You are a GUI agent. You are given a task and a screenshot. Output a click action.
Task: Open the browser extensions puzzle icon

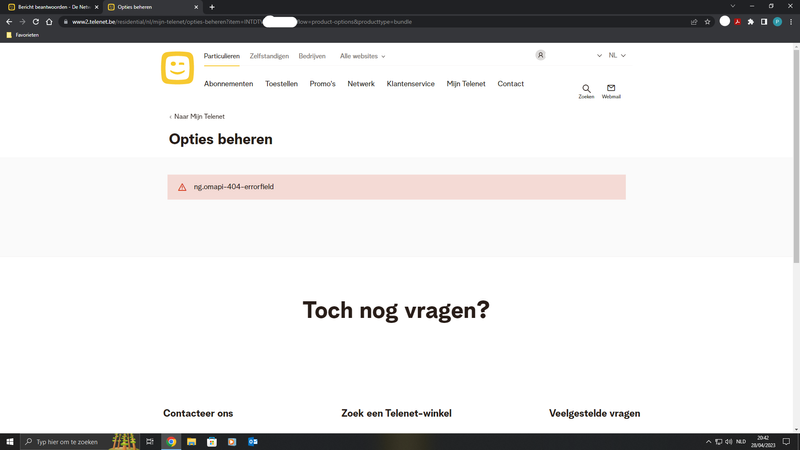[x=751, y=21]
